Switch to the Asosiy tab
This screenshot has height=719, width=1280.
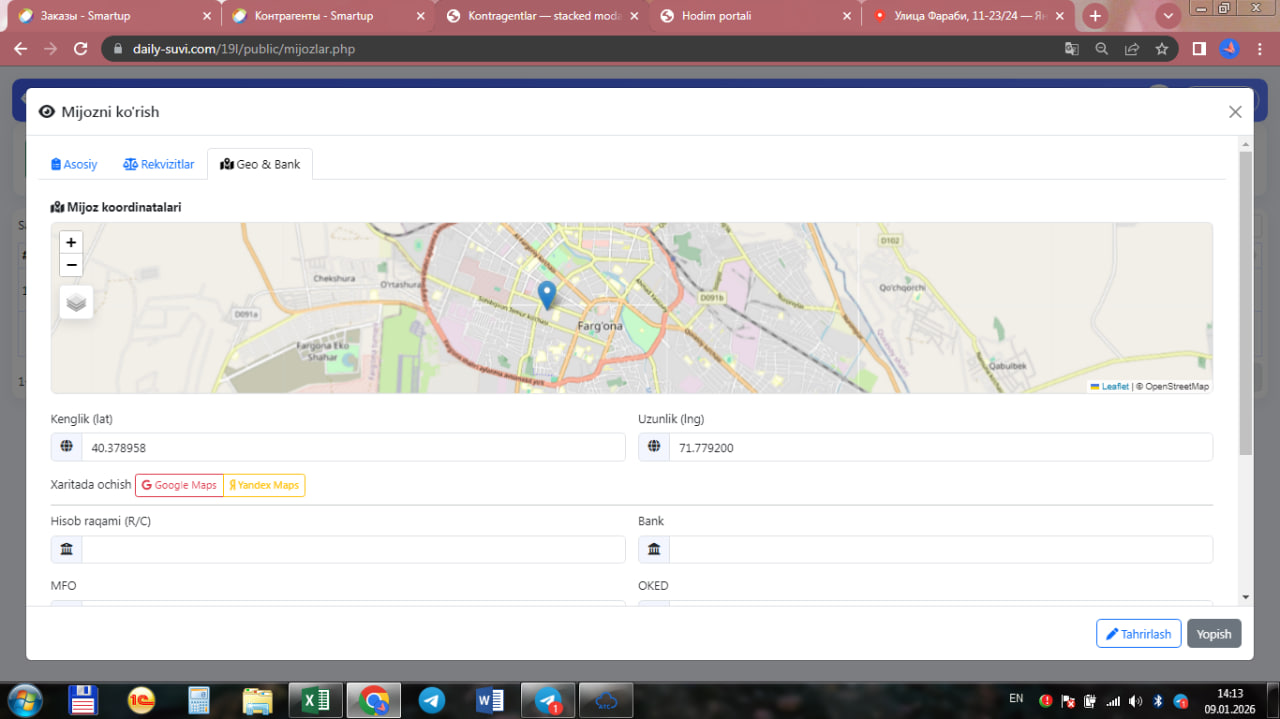point(74,164)
